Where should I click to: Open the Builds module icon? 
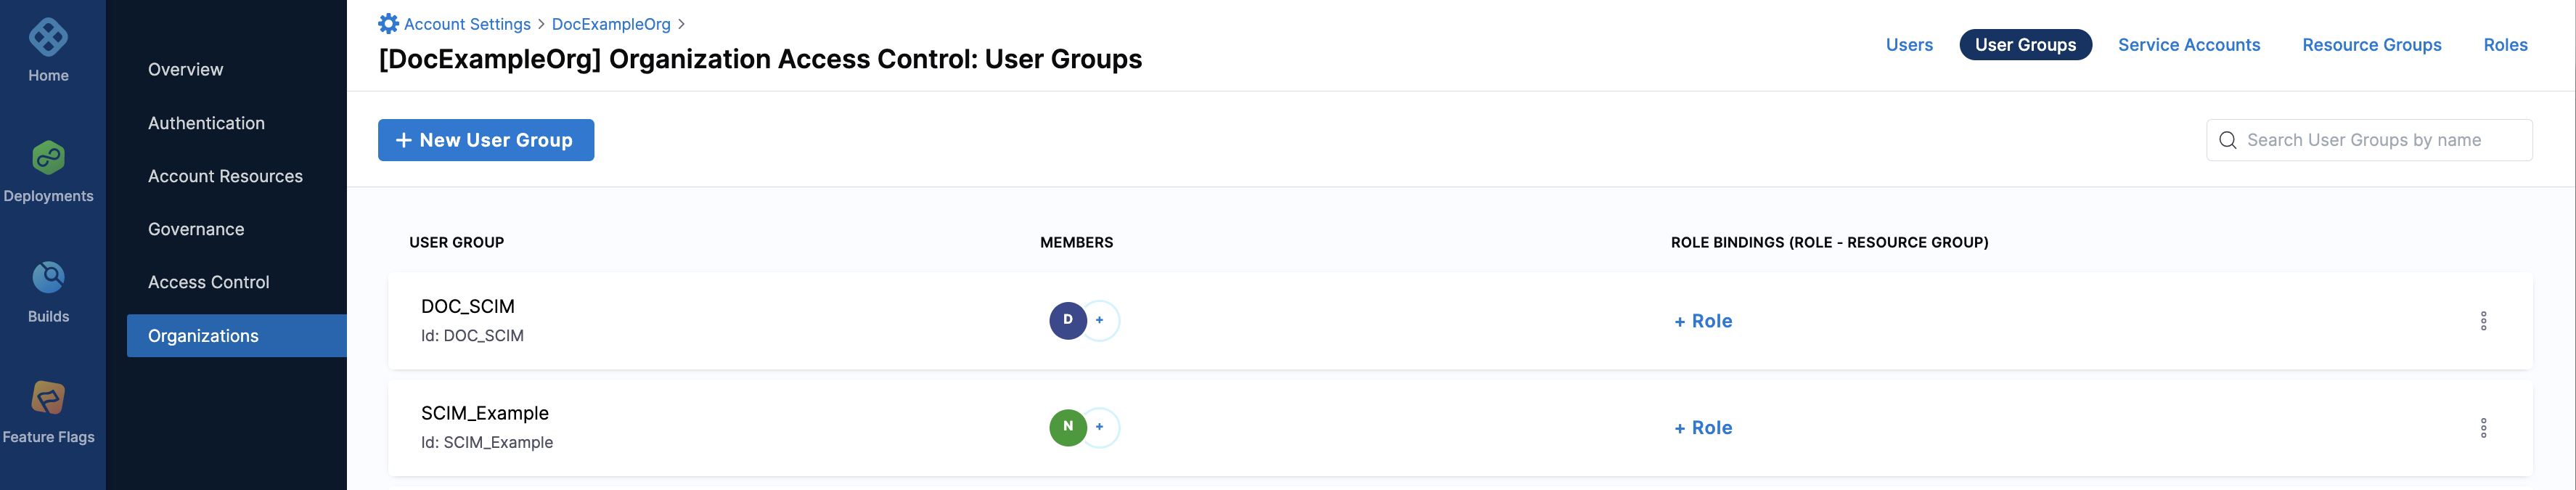(48, 277)
